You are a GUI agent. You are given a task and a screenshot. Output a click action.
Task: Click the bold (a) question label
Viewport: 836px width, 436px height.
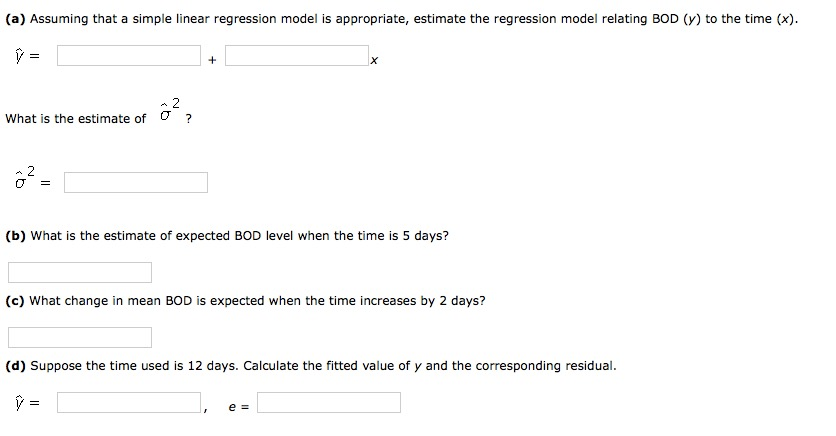(15, 19)
